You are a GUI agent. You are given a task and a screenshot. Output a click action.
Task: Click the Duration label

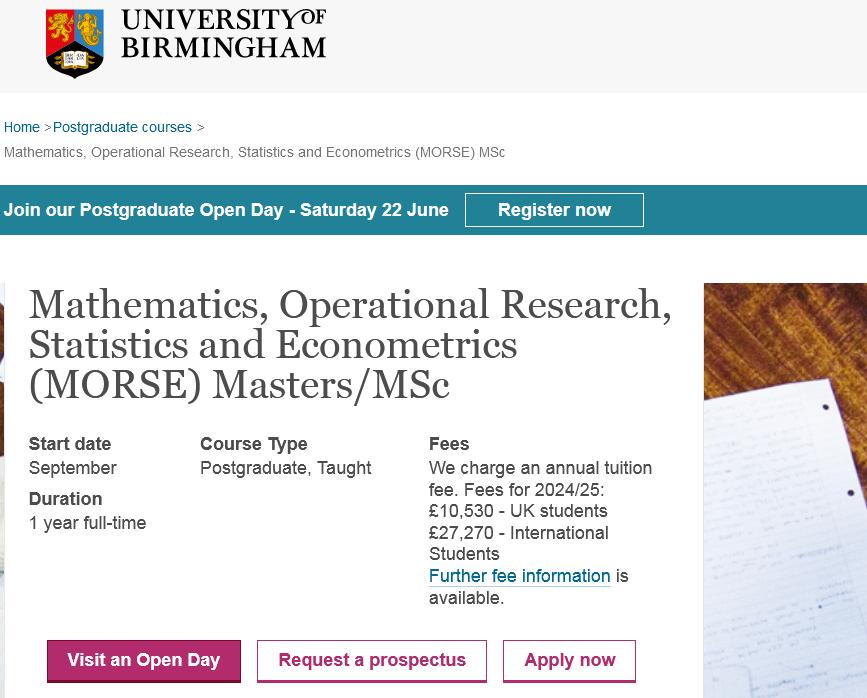point(65,499)
